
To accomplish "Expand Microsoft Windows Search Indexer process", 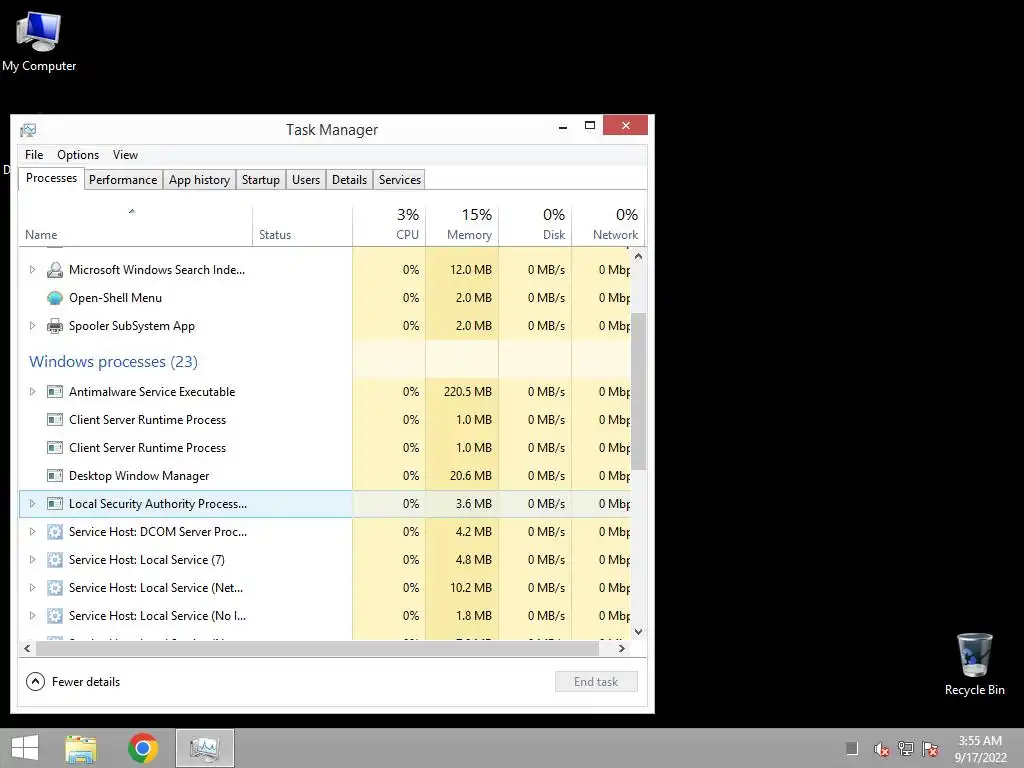I will pyautogui.click(x=32, y=270).
